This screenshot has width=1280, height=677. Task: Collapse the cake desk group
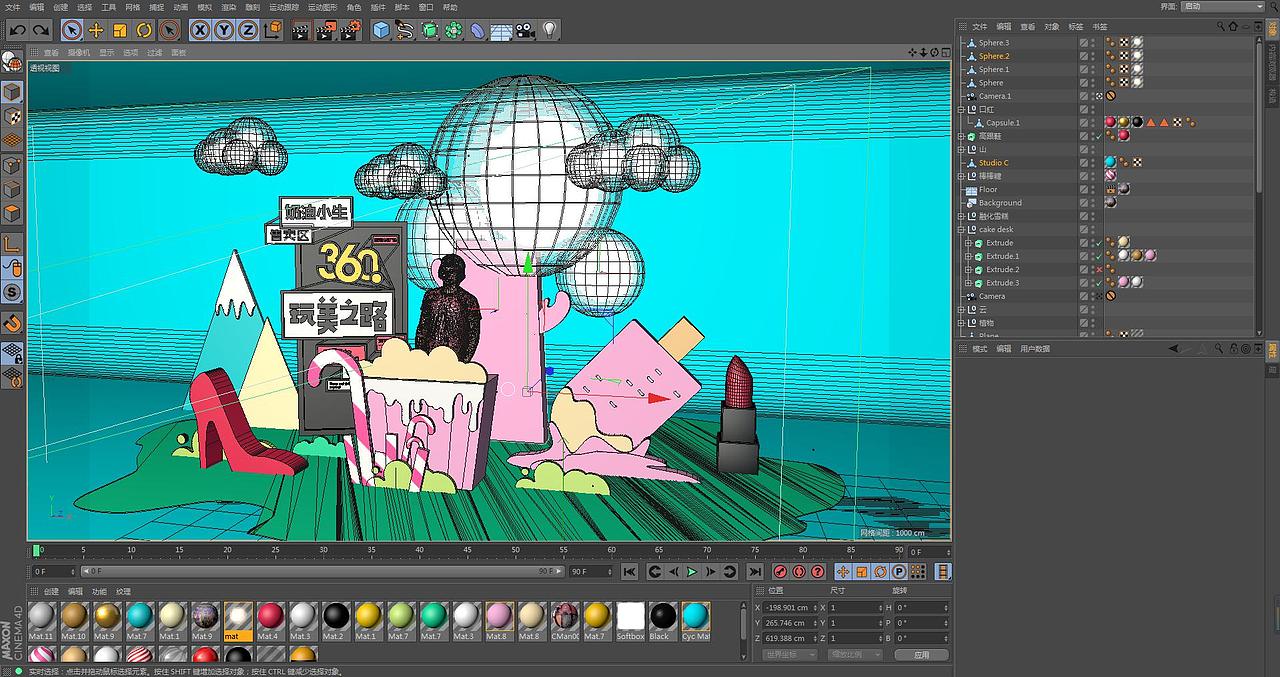coord(962,229)
